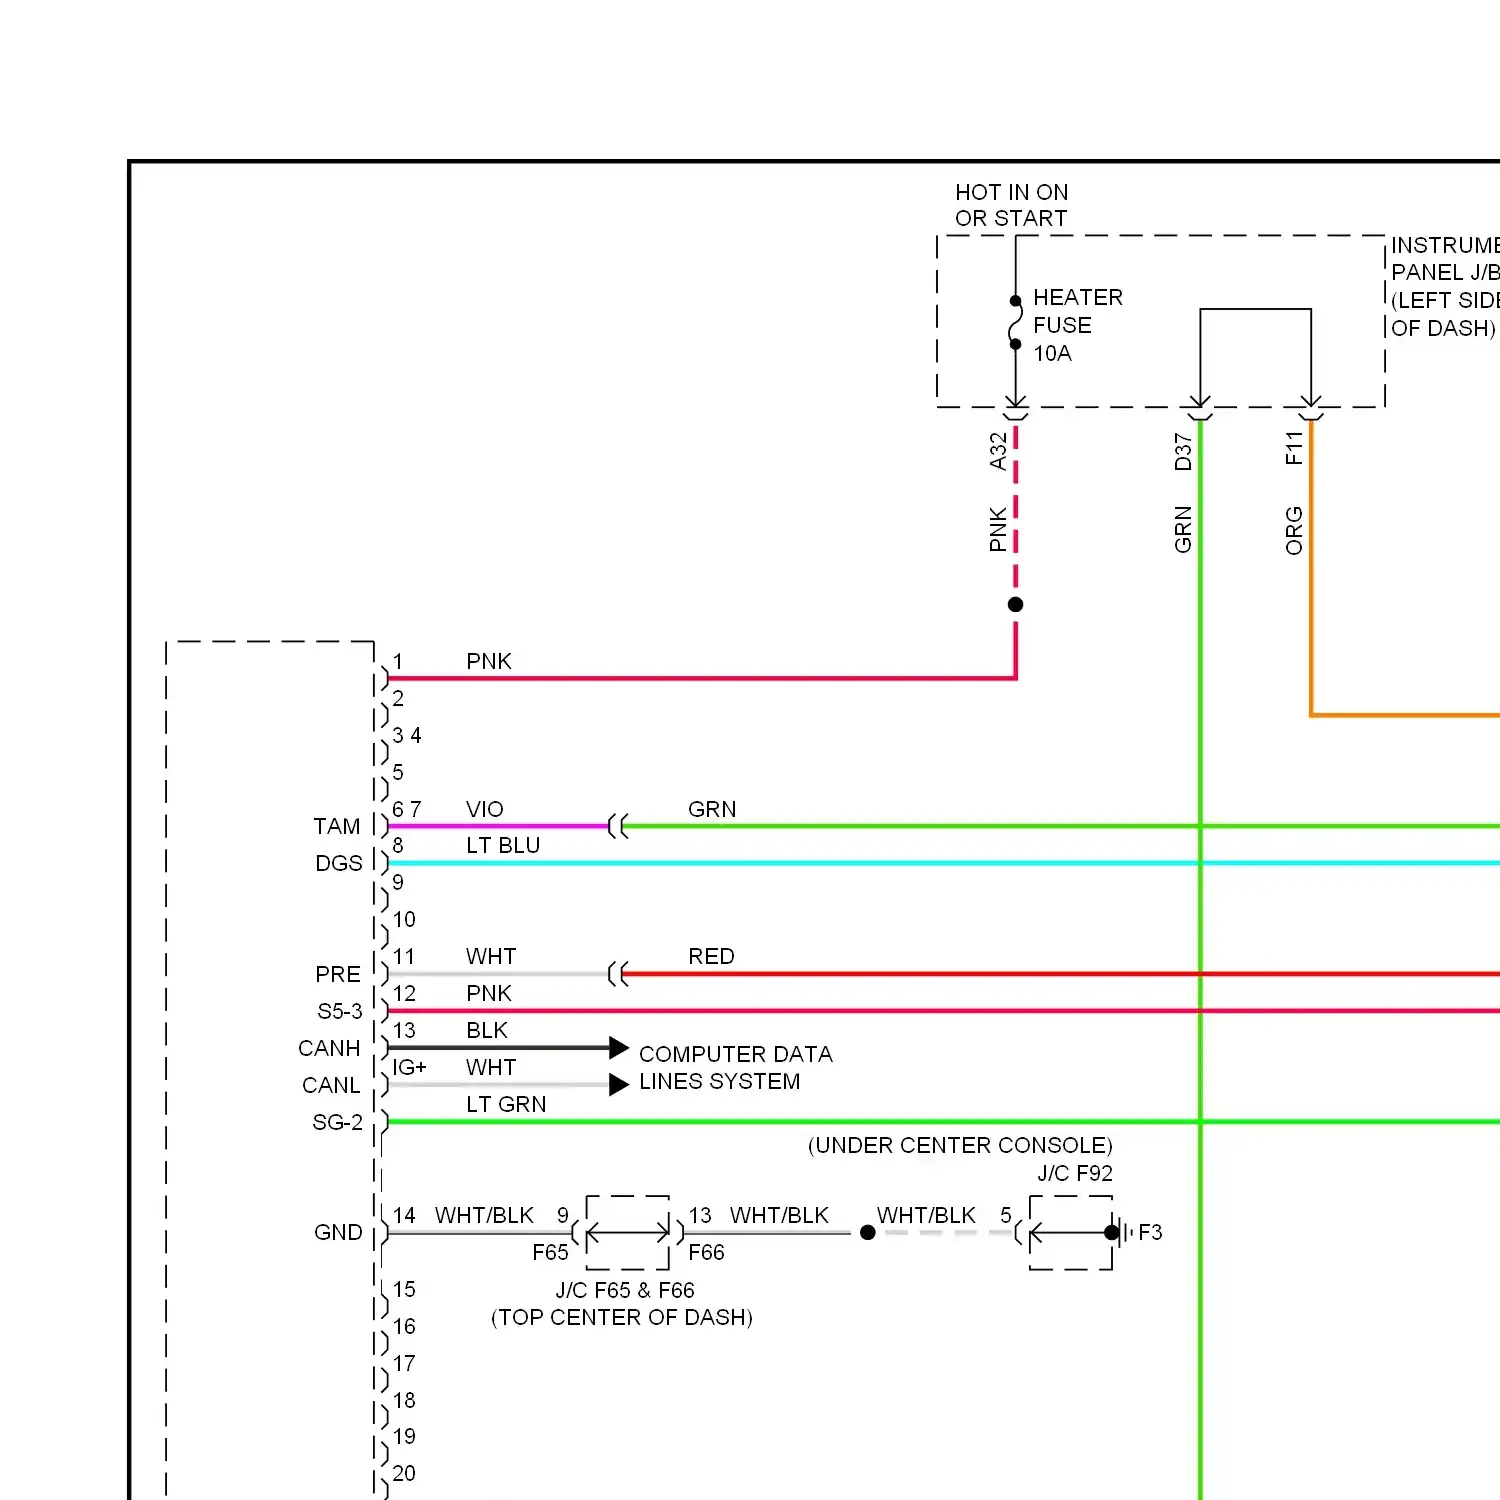Image resolution: width=1500 pixels, height=1500 pixels.
Task: Click the S5-3 terminal label
Action: coord(340,1011)
